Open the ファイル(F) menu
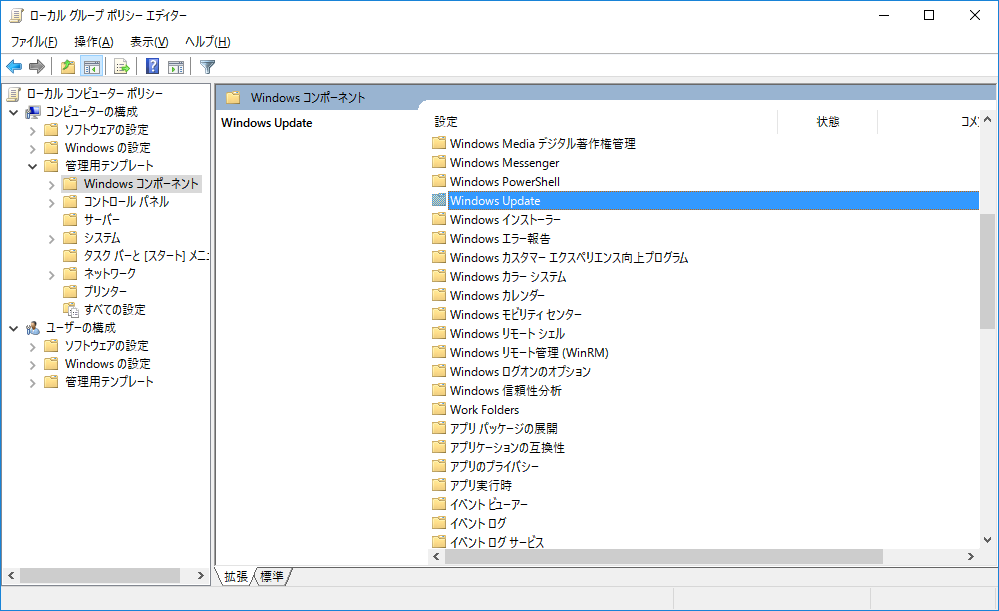Image resolution: width=999 pixels, height=611 pixels. pos(34,42)
